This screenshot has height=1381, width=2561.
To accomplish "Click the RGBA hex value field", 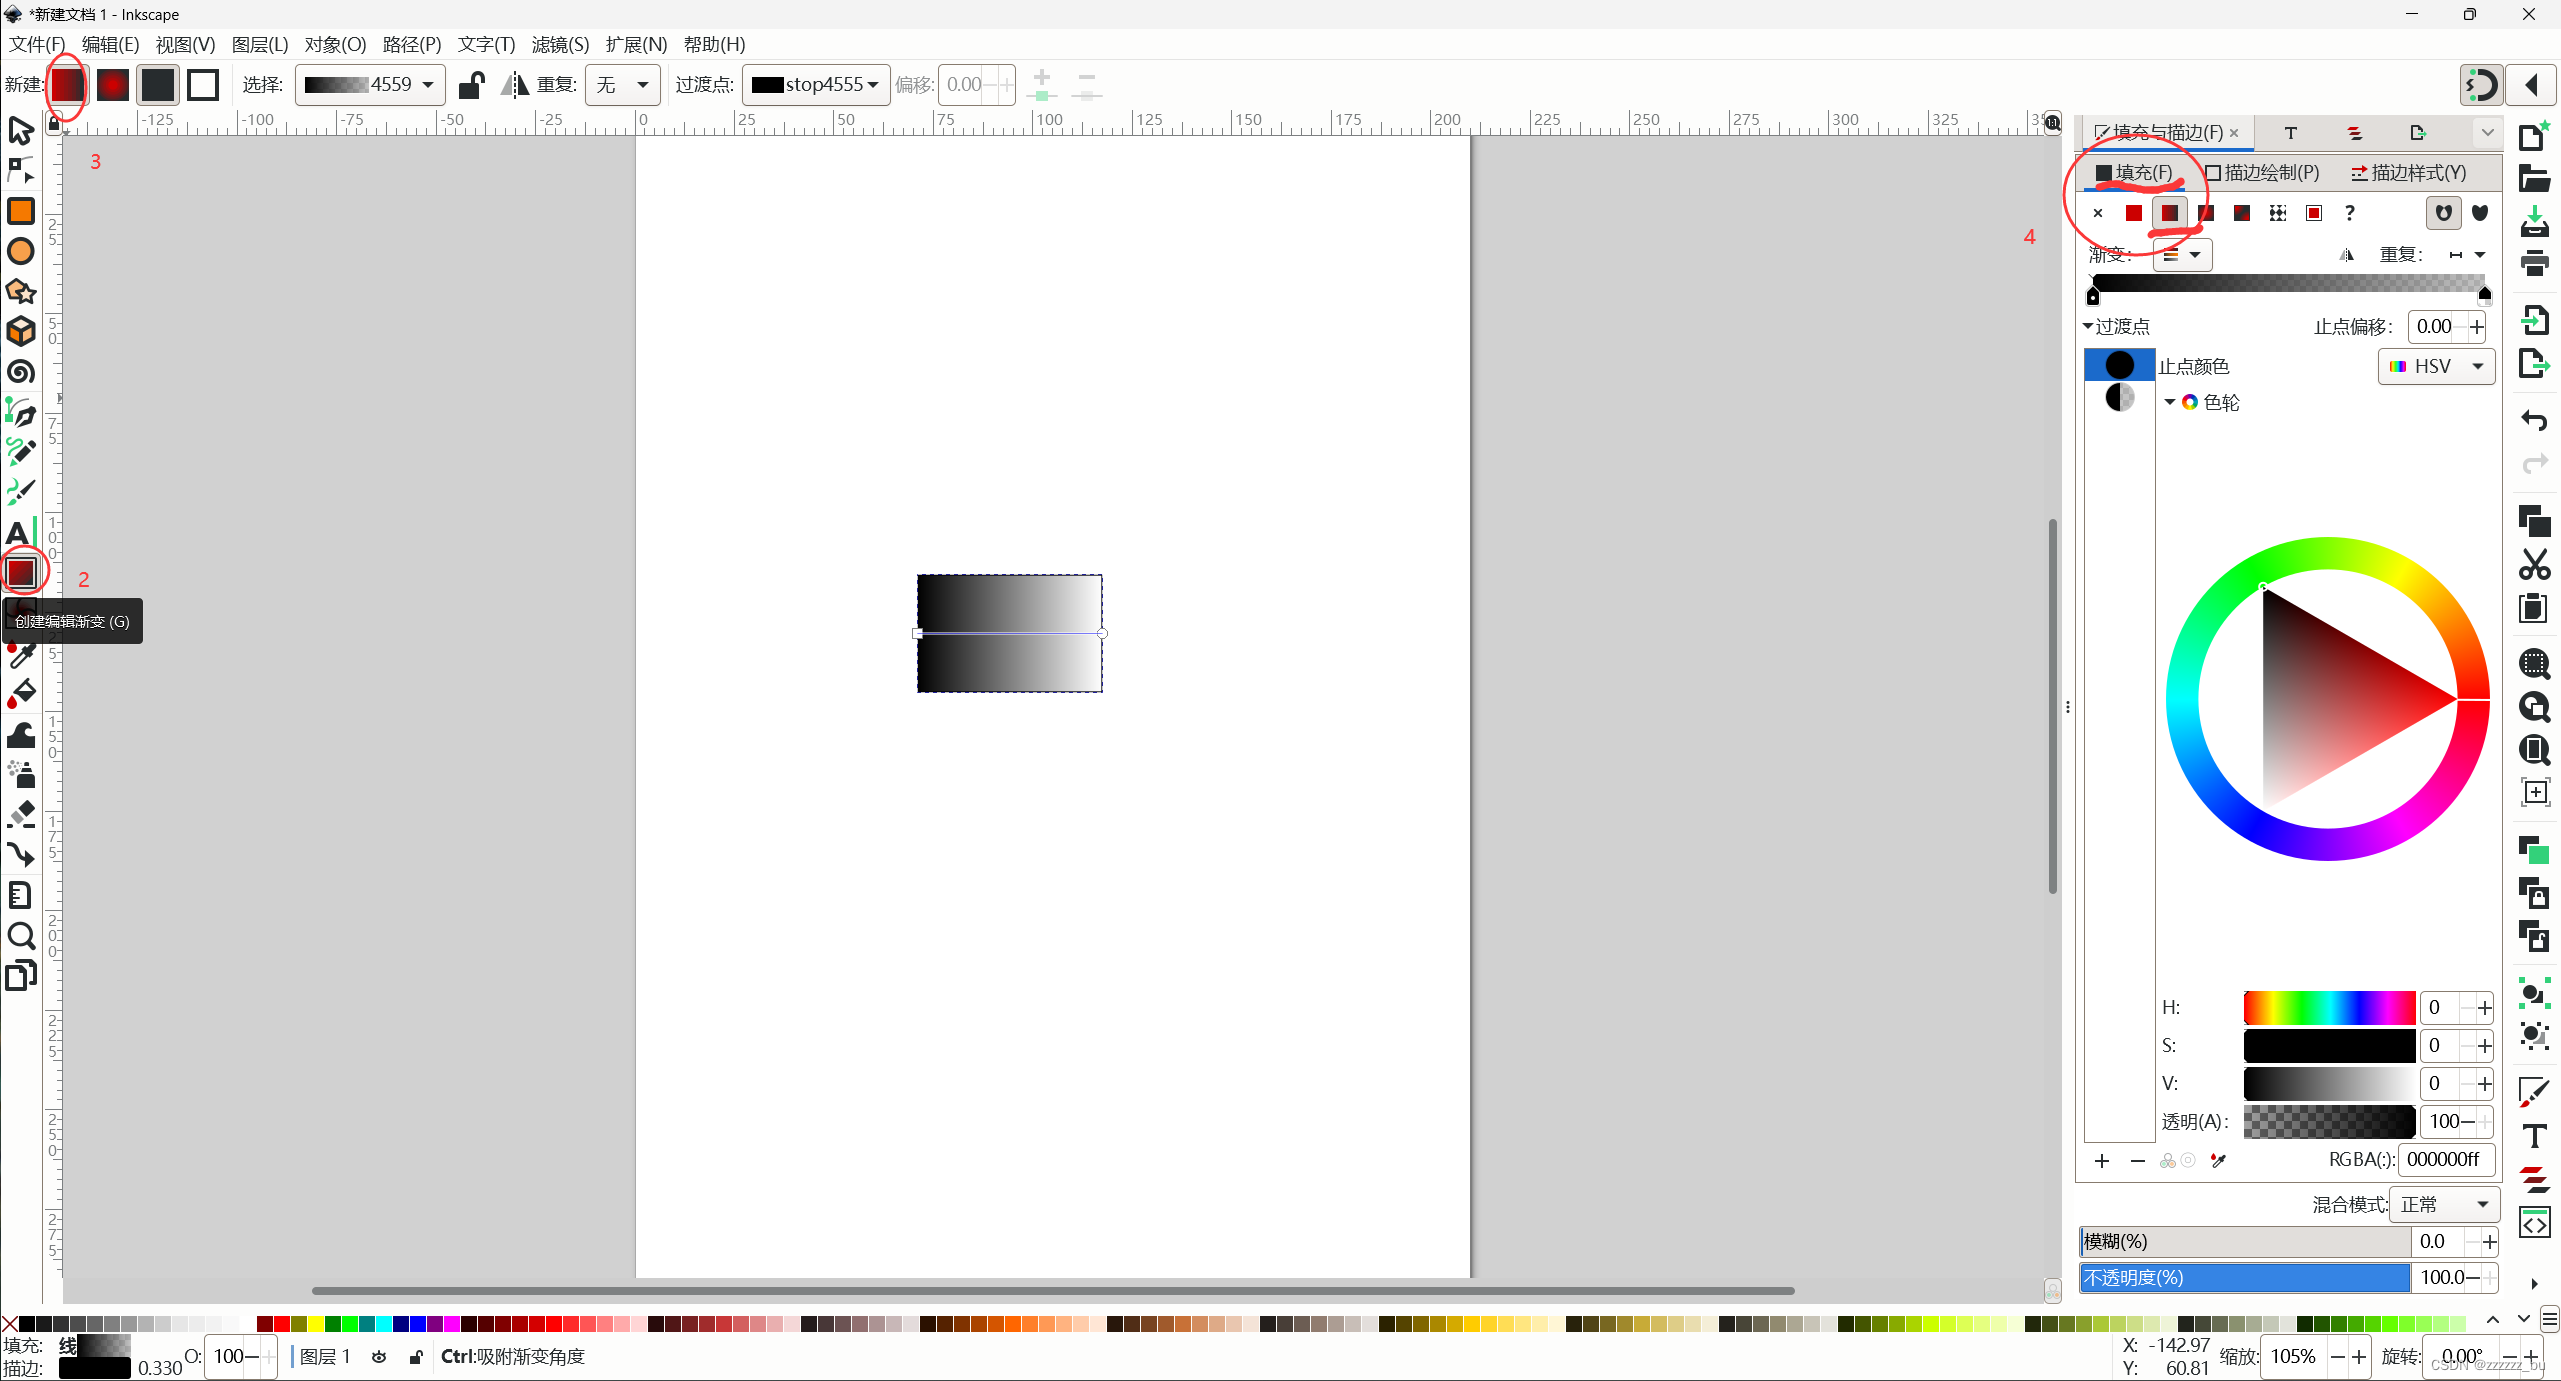I will (2444, 1160).
